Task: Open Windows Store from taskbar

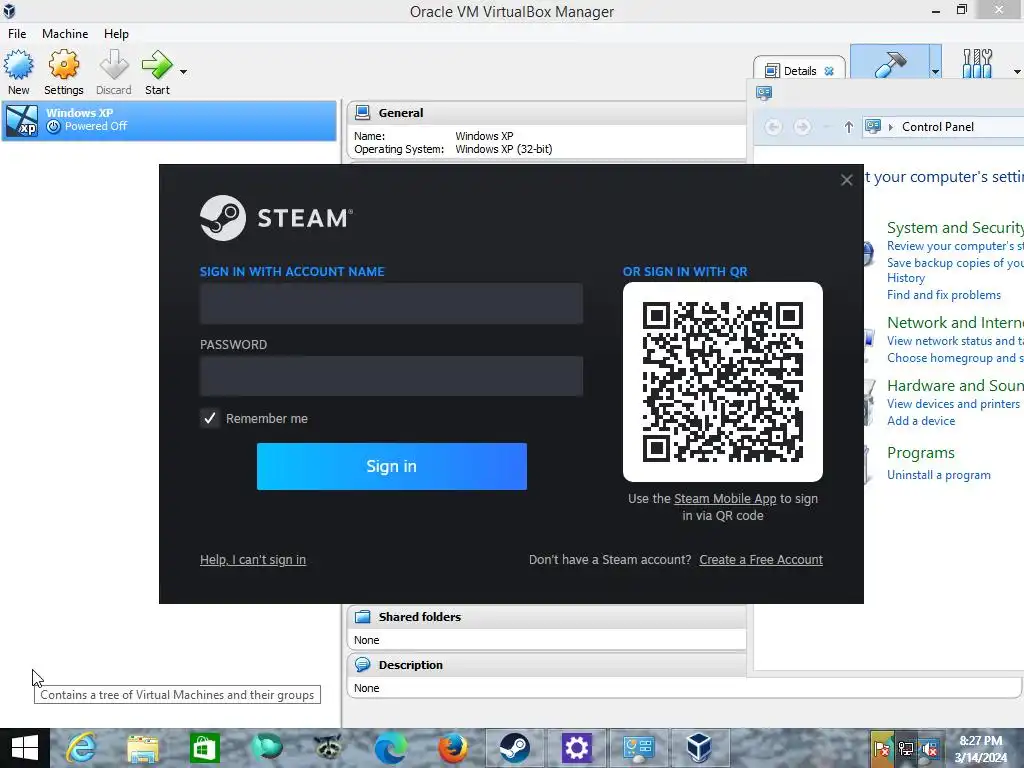Action: [204, 748]
